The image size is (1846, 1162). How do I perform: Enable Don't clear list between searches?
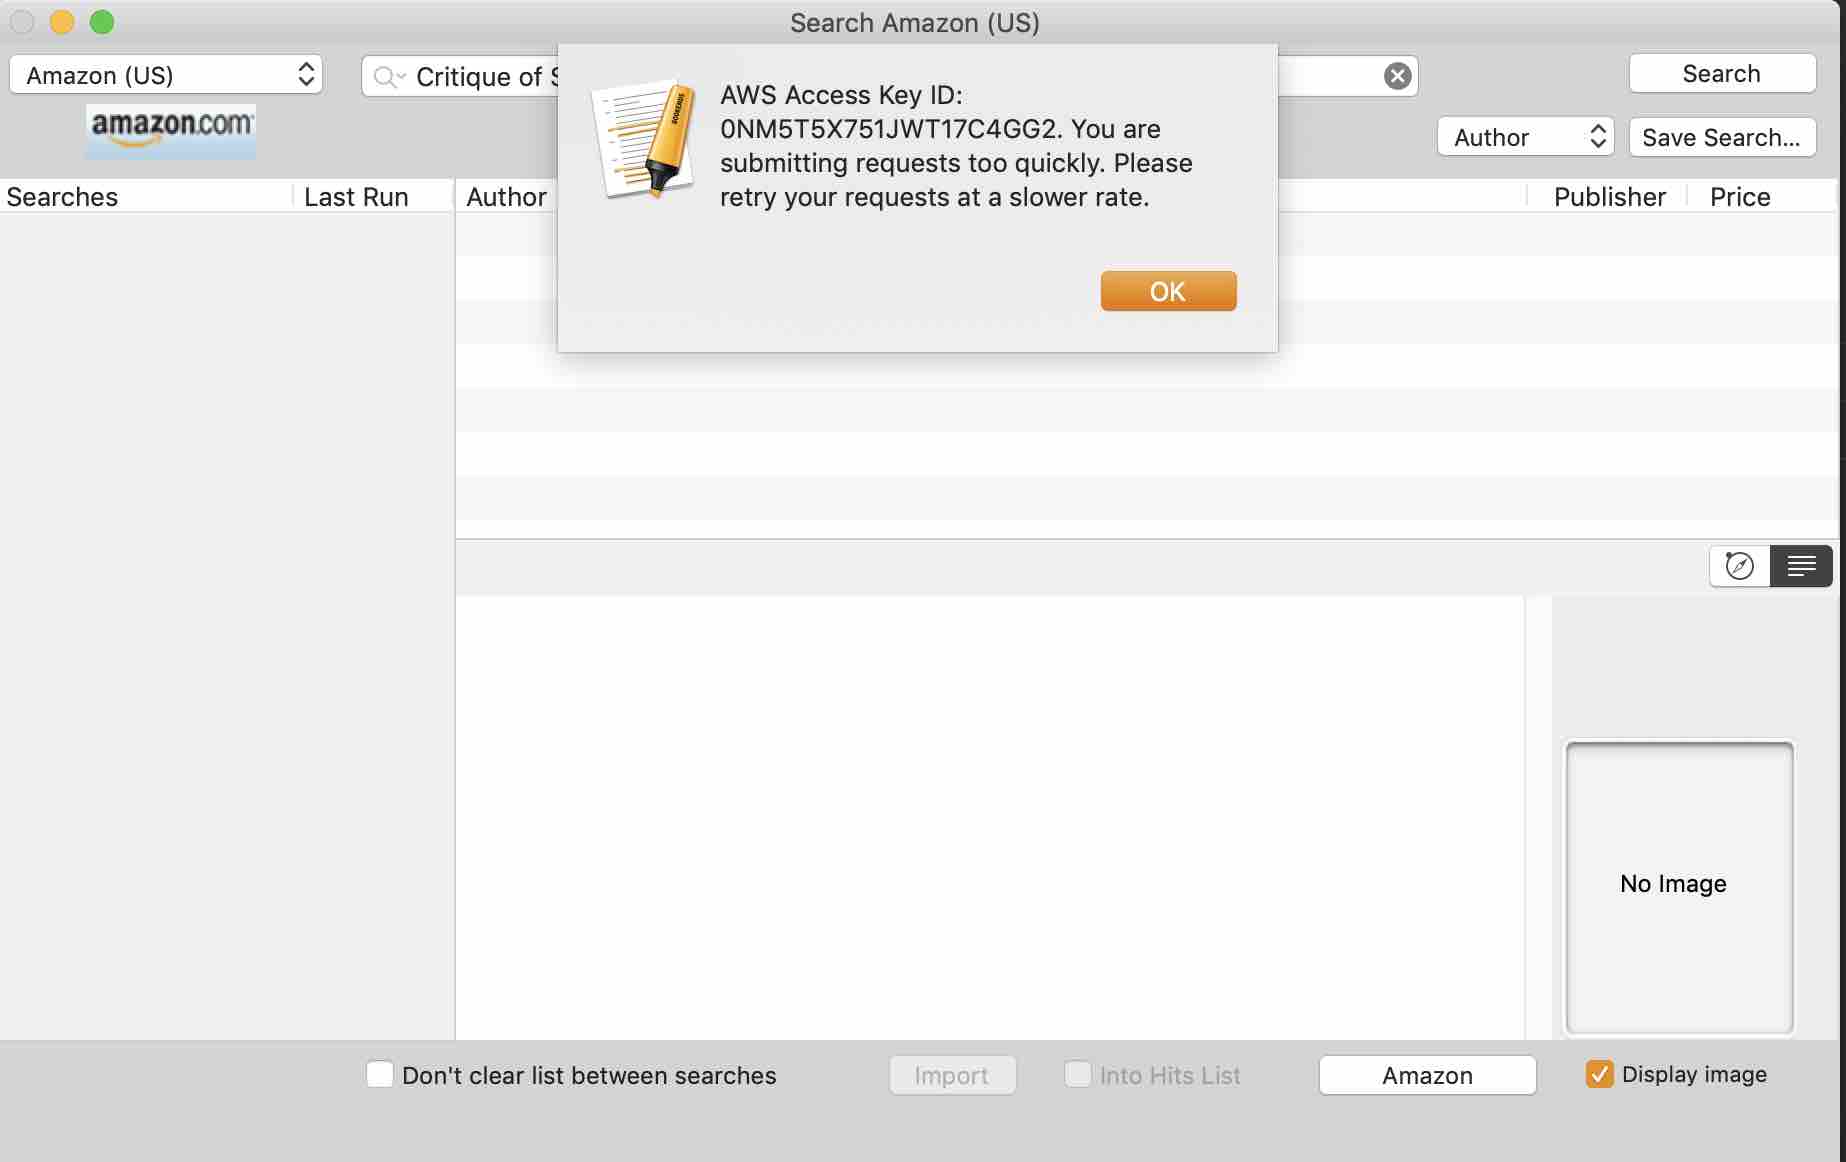pos(380,1075)
